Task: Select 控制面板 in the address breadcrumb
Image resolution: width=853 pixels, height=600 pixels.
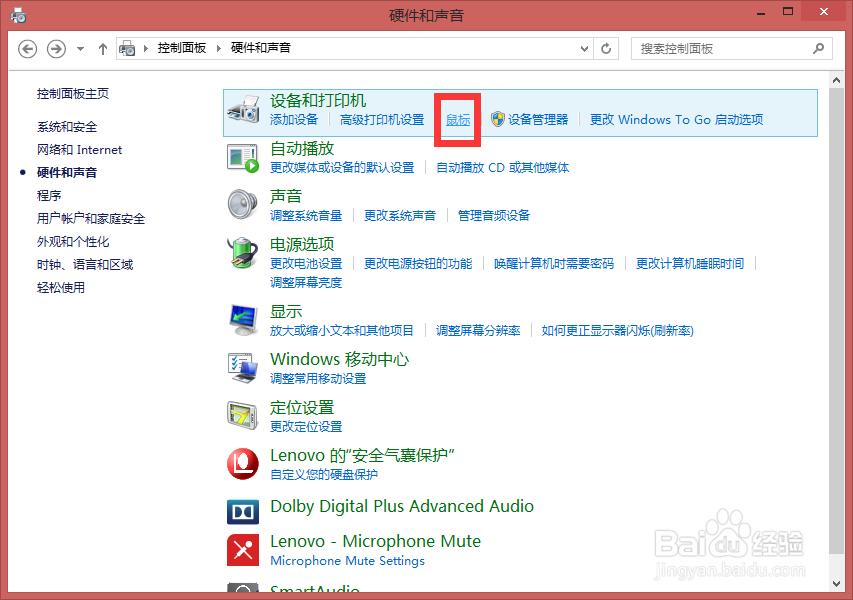Action: 182,48
